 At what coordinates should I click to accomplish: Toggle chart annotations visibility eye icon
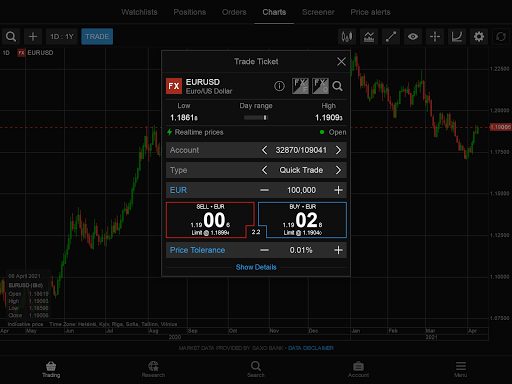(413, 36)
